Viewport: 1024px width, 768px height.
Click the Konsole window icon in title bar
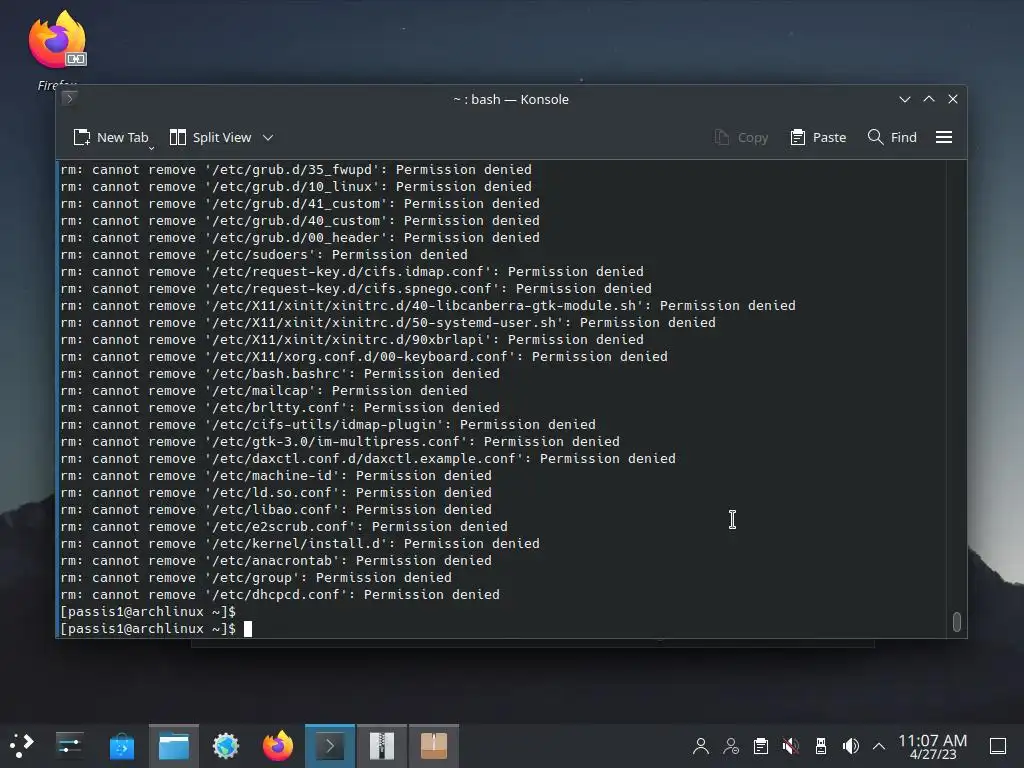pyautogui.click(x=69, y=99)
